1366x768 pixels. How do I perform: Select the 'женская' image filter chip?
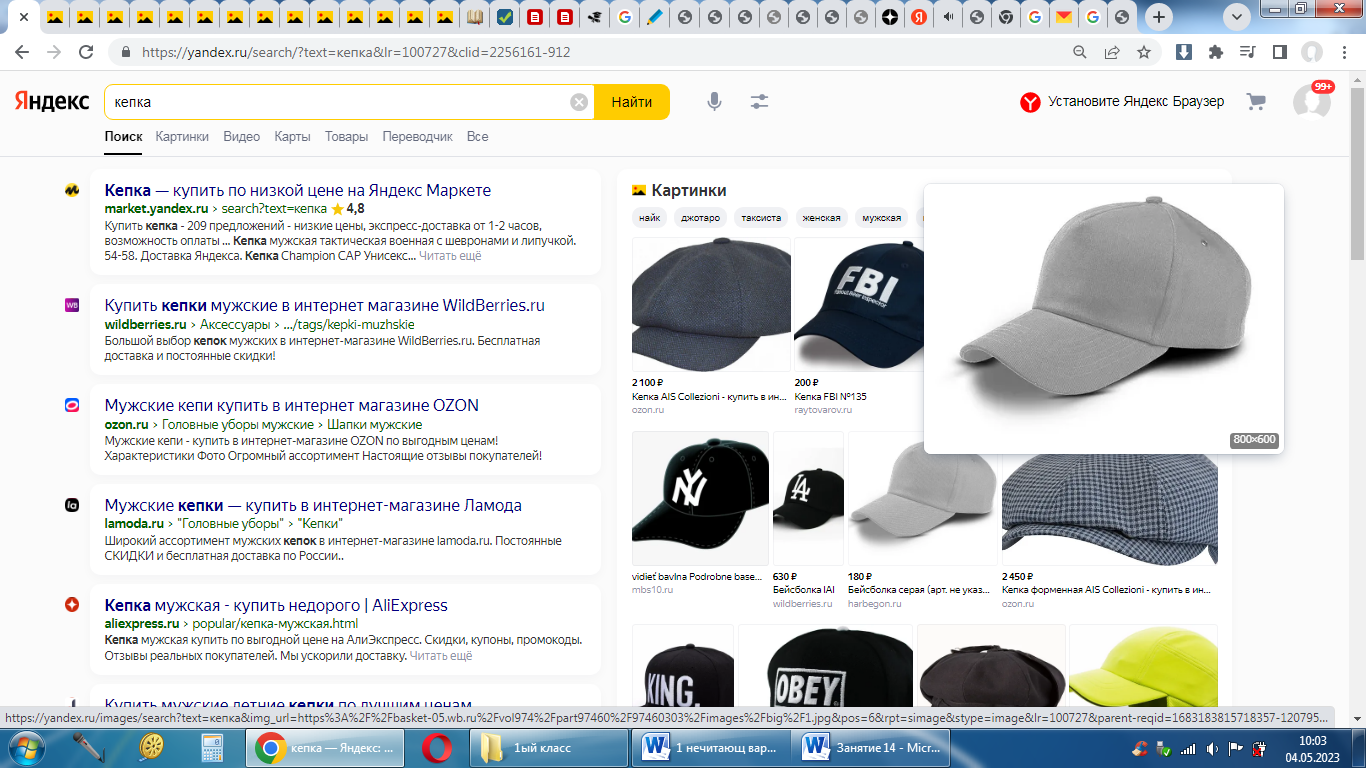[821, 218]
